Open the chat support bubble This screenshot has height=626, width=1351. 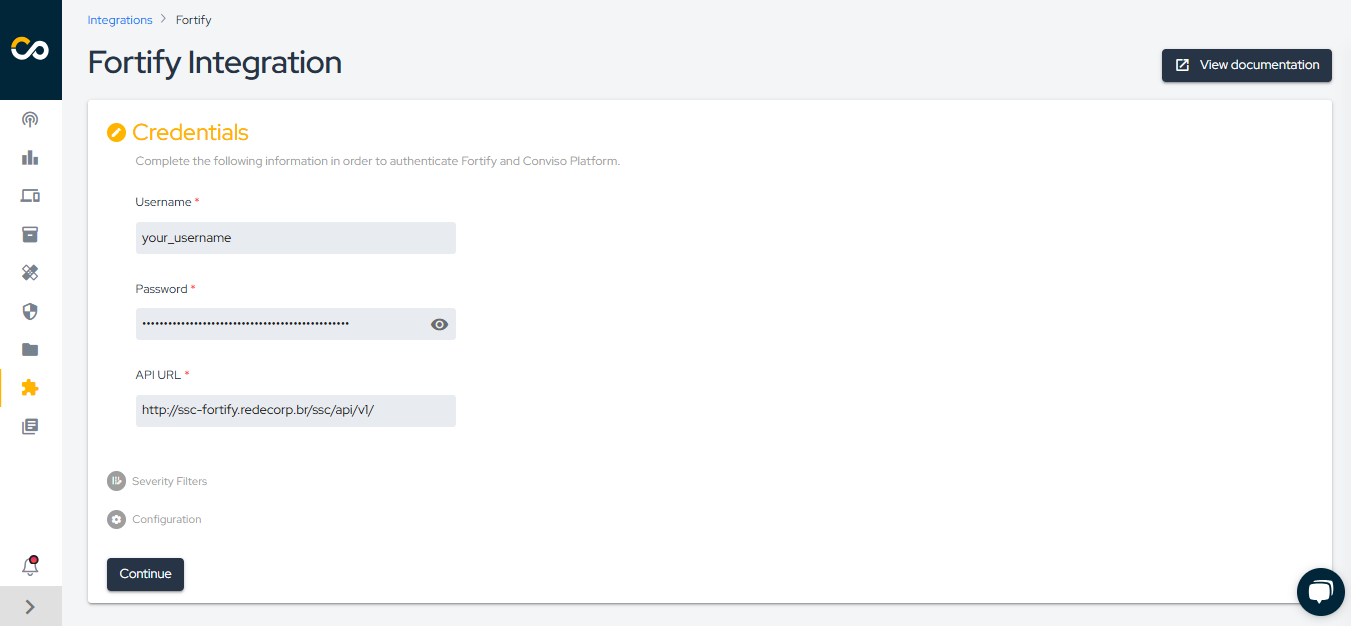(1320, 592)
